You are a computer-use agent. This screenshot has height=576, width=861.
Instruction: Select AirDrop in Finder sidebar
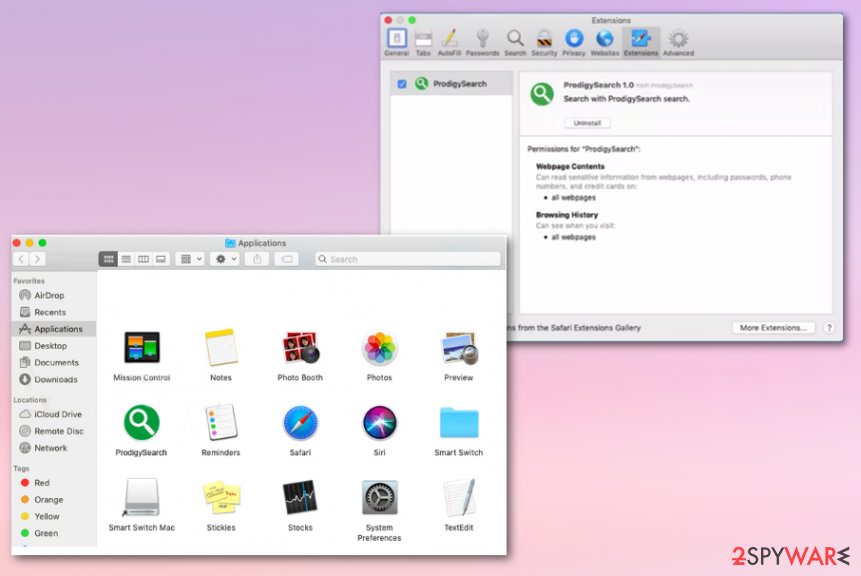(x=54, y=295)
